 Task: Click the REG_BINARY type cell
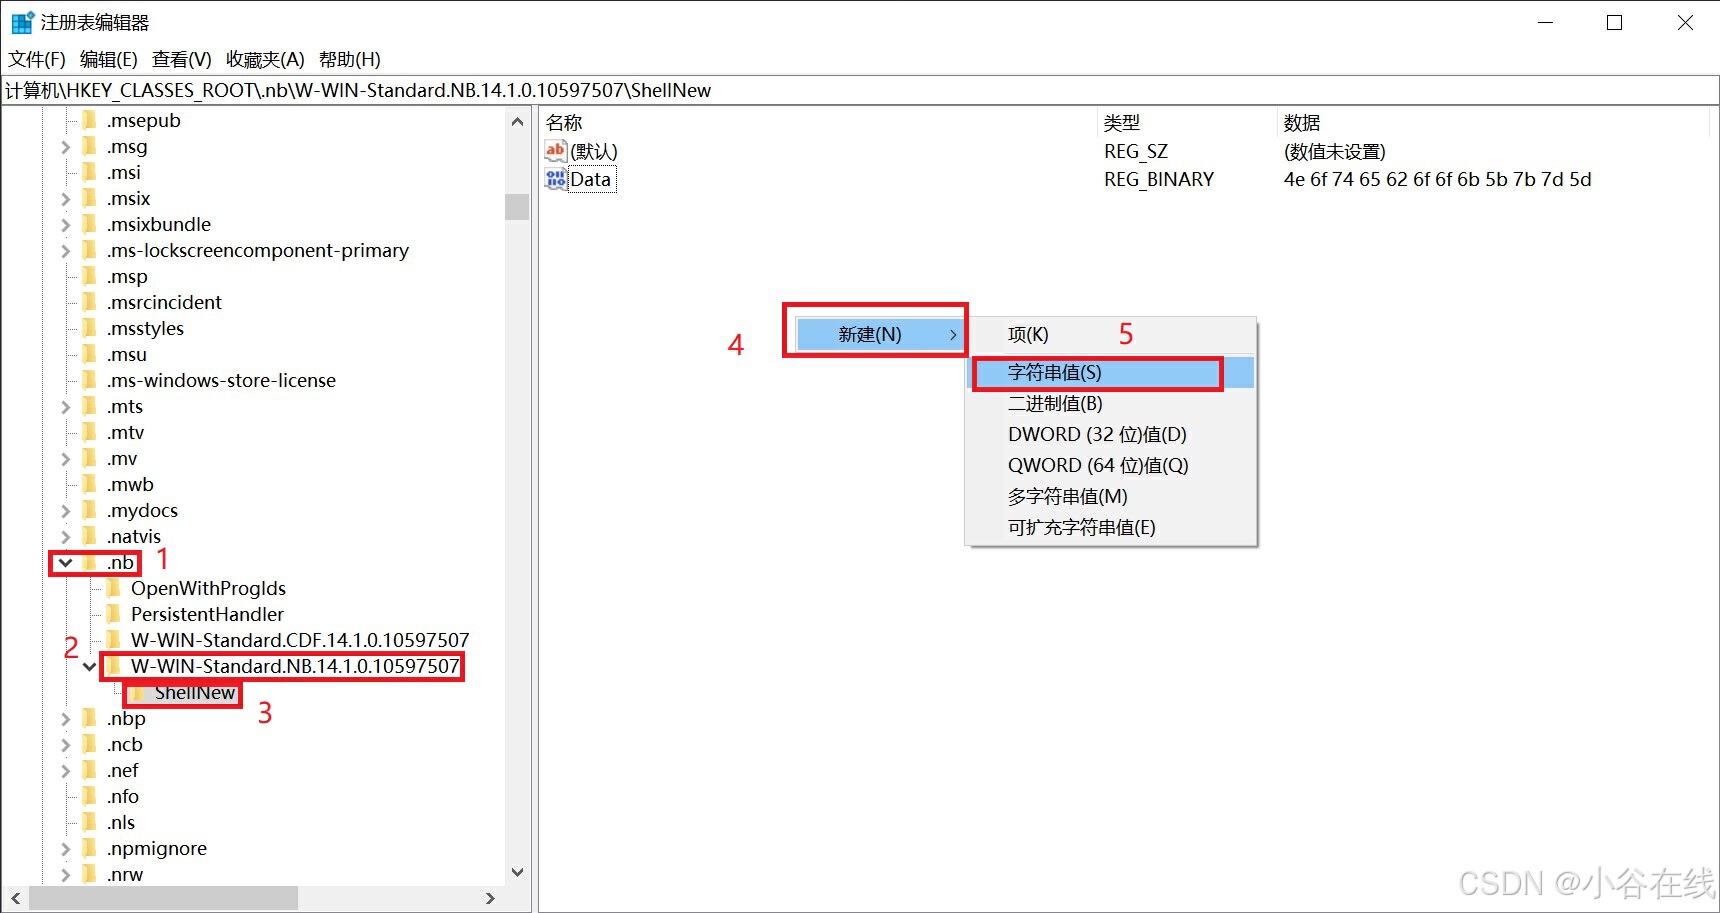pyautogui.click(x=1159, y=179)
